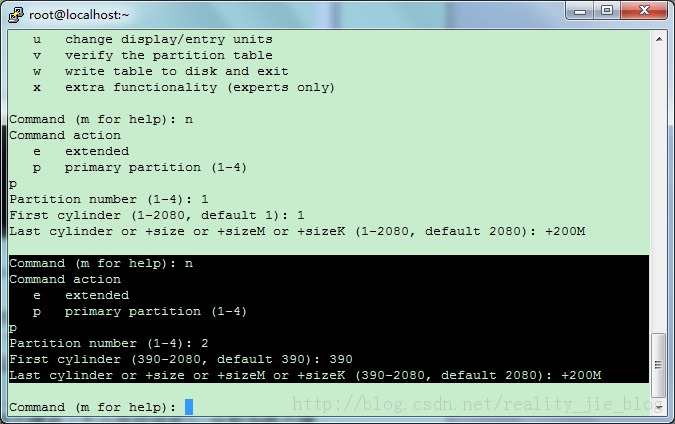
Task: Click '+200M' in the highlighted selection
Action: click(581, 375)
